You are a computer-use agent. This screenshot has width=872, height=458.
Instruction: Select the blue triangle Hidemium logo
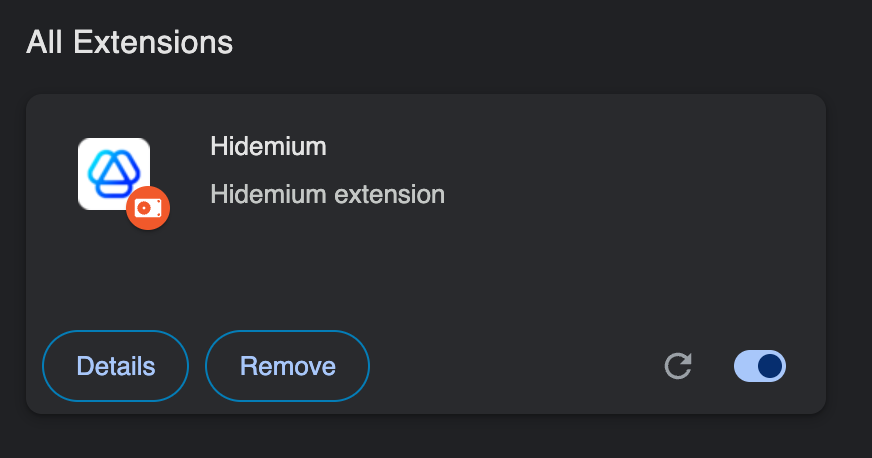point(114,173)
